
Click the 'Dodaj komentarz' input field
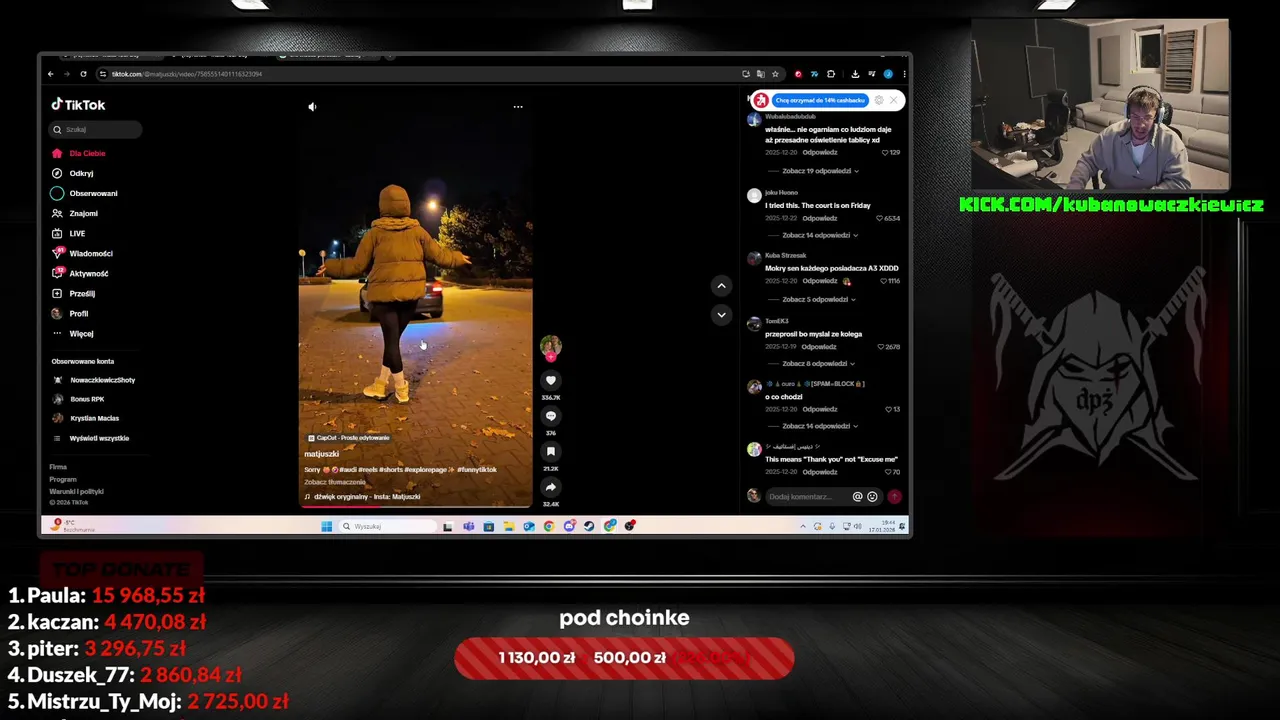point(807,497)
